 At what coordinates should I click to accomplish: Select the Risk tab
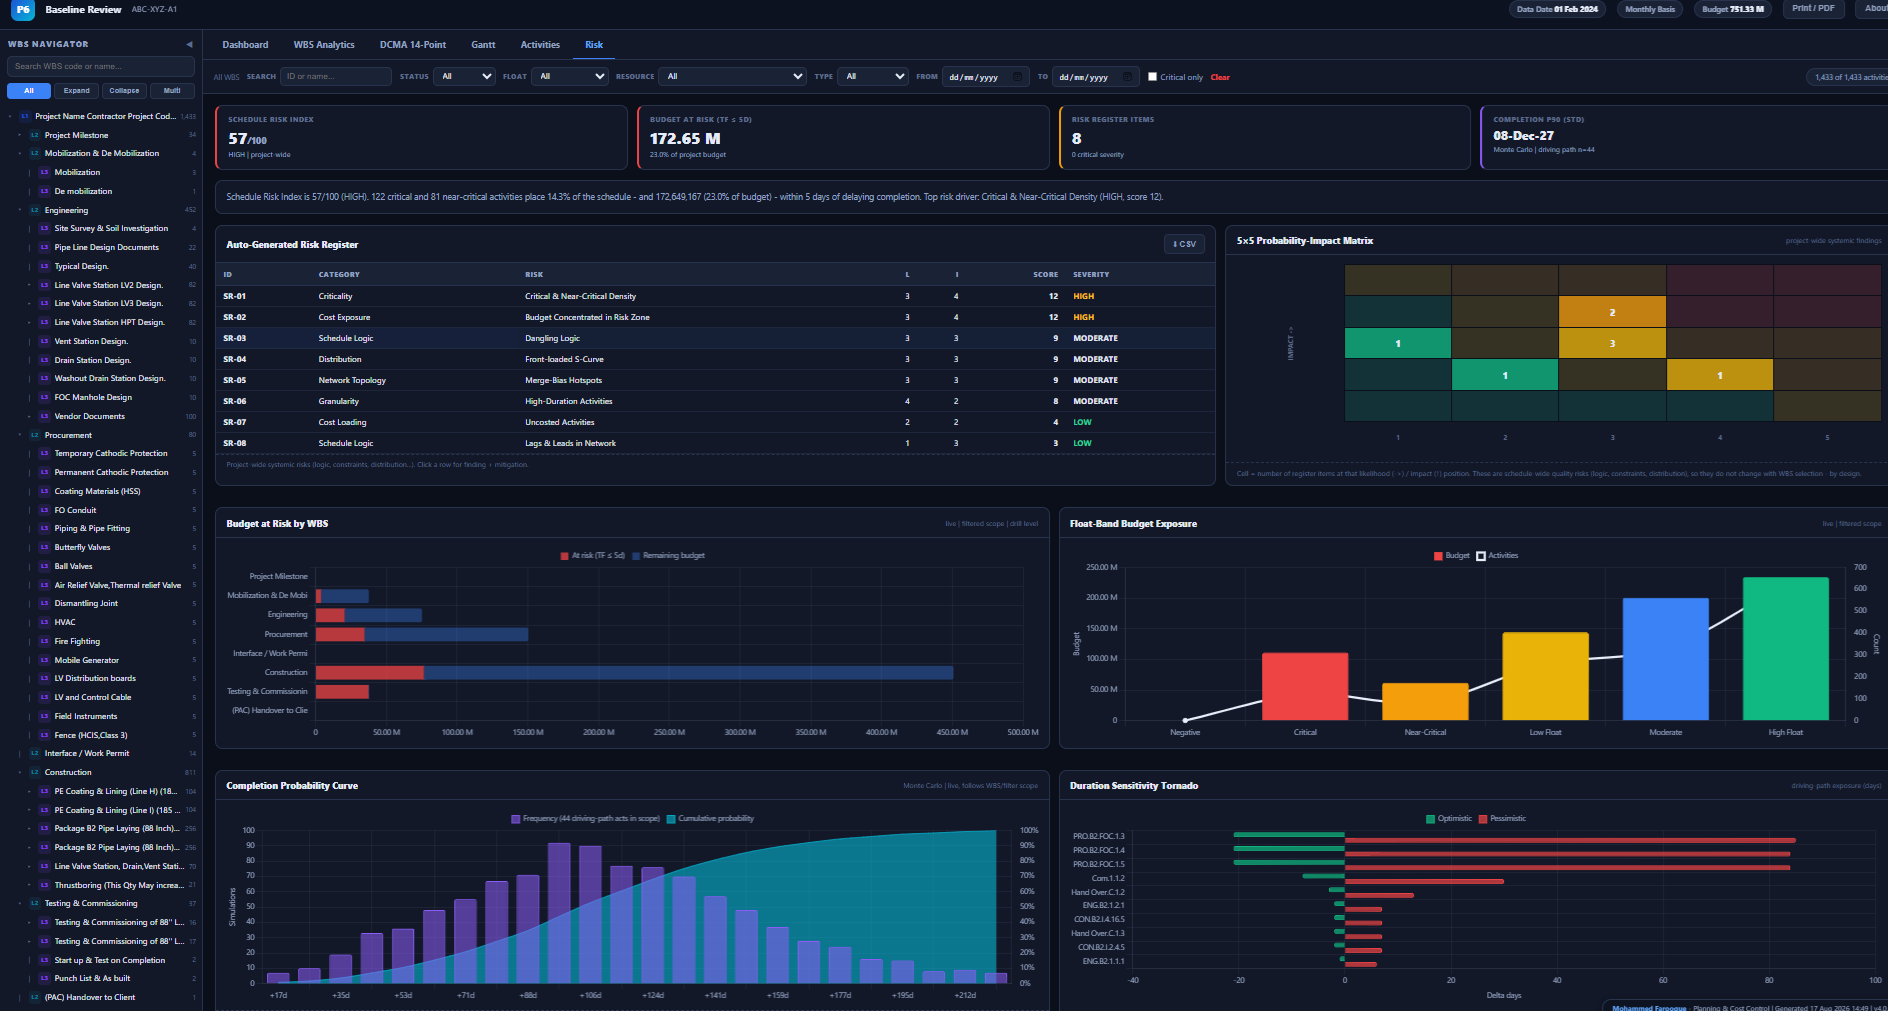[x=594, y=45]
